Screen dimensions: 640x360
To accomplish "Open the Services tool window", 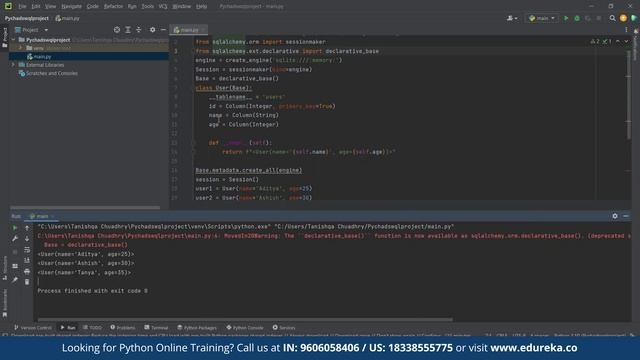I will [x=284, y=328].
